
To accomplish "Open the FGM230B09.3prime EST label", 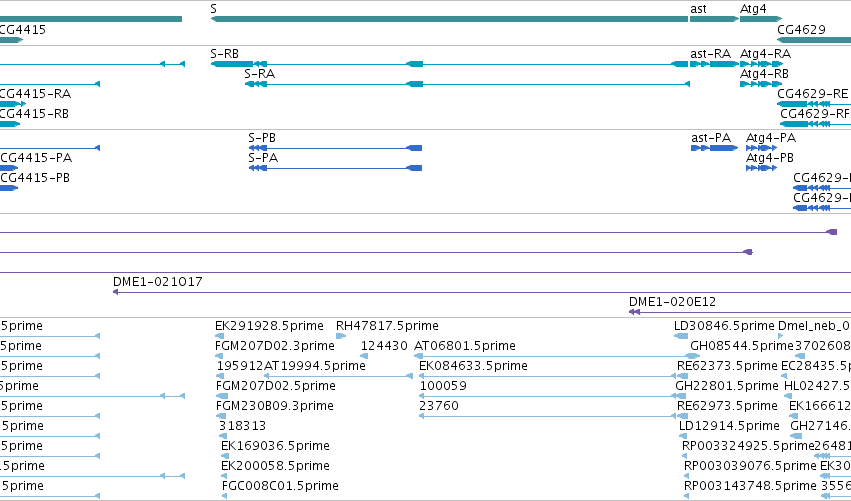I will click(x=275, y=406).
